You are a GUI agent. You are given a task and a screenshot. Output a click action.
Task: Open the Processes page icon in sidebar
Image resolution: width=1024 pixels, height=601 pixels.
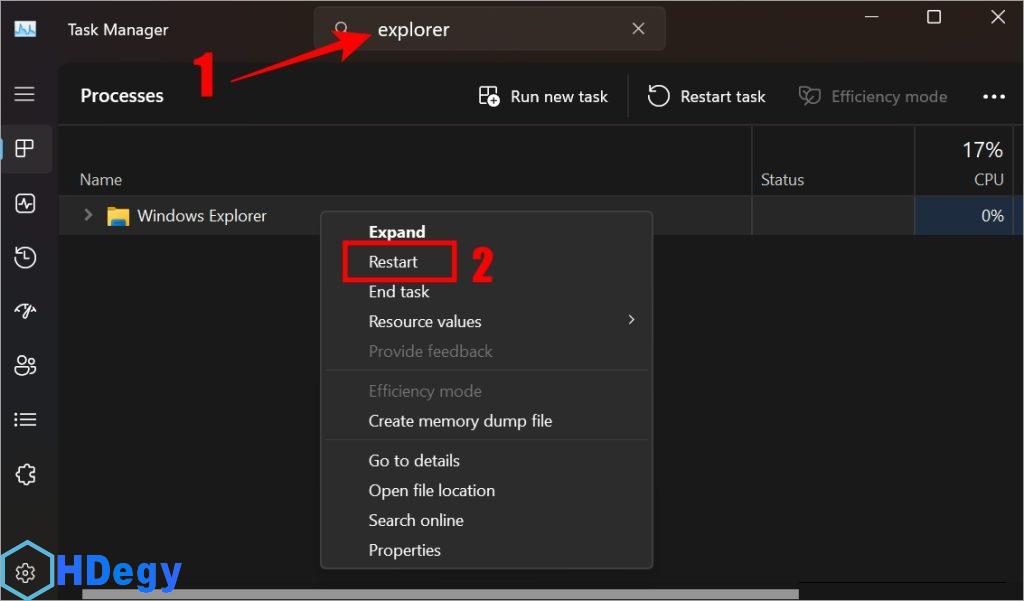pos(25,149)
